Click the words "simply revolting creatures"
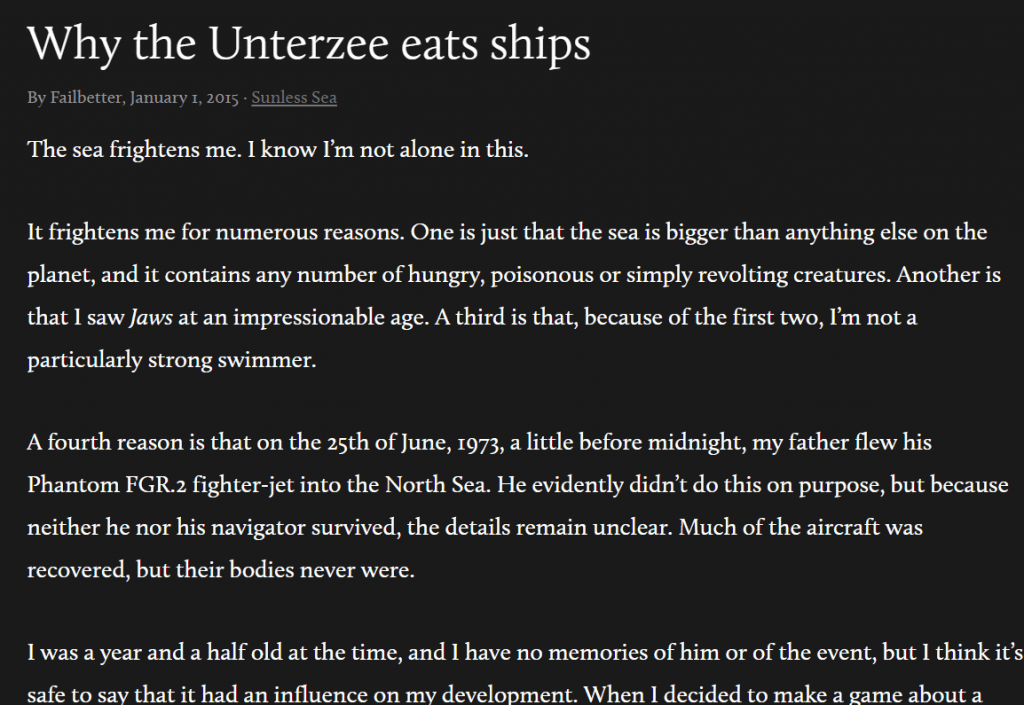The height and width of the screenshot is (705, 1024). 758,275
